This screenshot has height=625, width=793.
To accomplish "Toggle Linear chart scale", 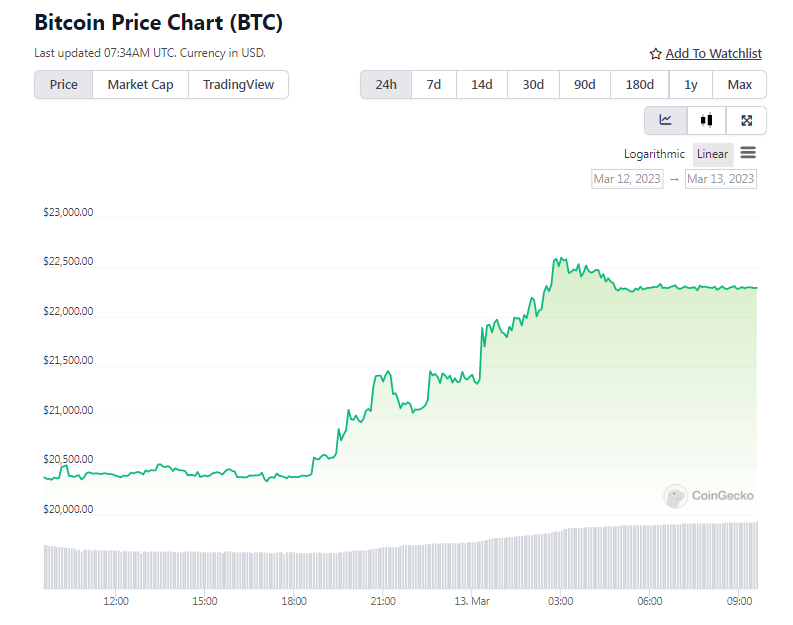I will click(x=713, y=154).
